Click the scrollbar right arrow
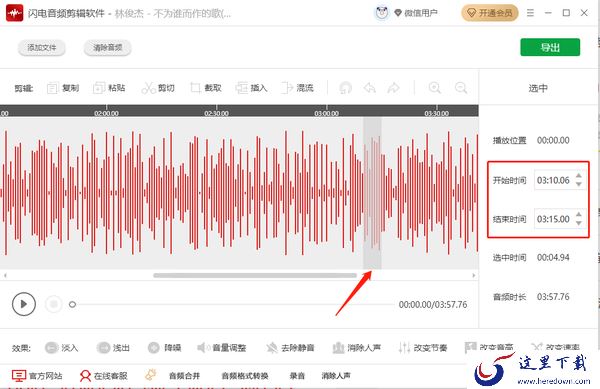The width and height of the screenshot is (600, 389). 474,275
